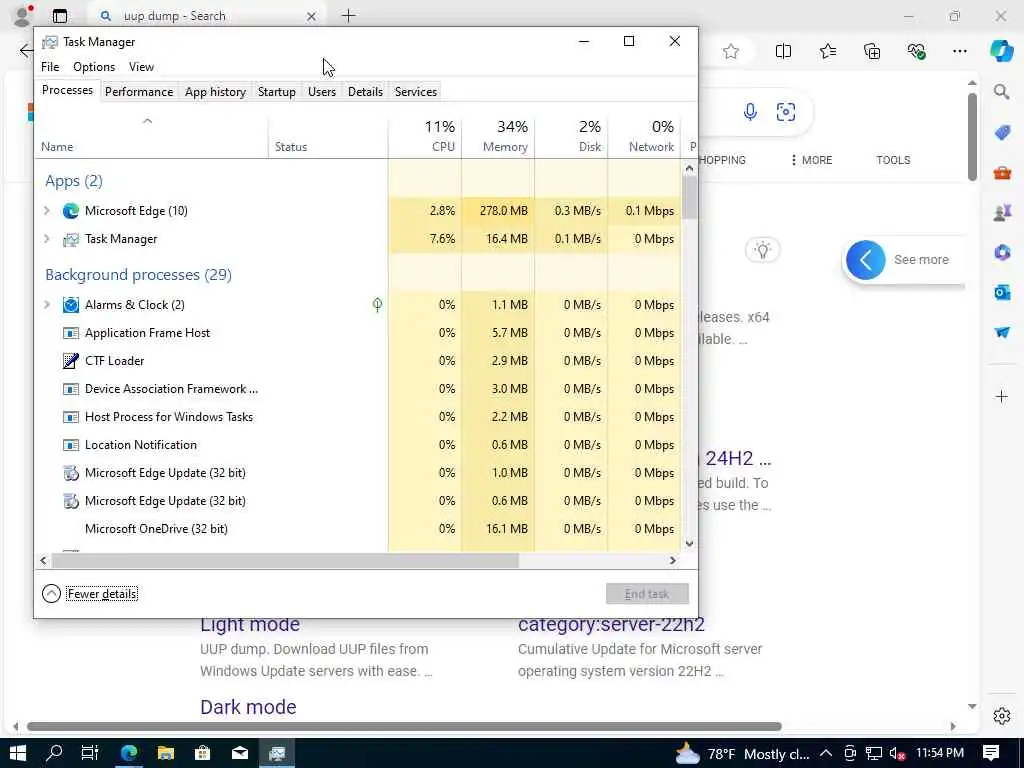This screenshot has height=768, width=1024.
Task: Open Edge sidebar settings gear
Action: tap(1002, 716)
